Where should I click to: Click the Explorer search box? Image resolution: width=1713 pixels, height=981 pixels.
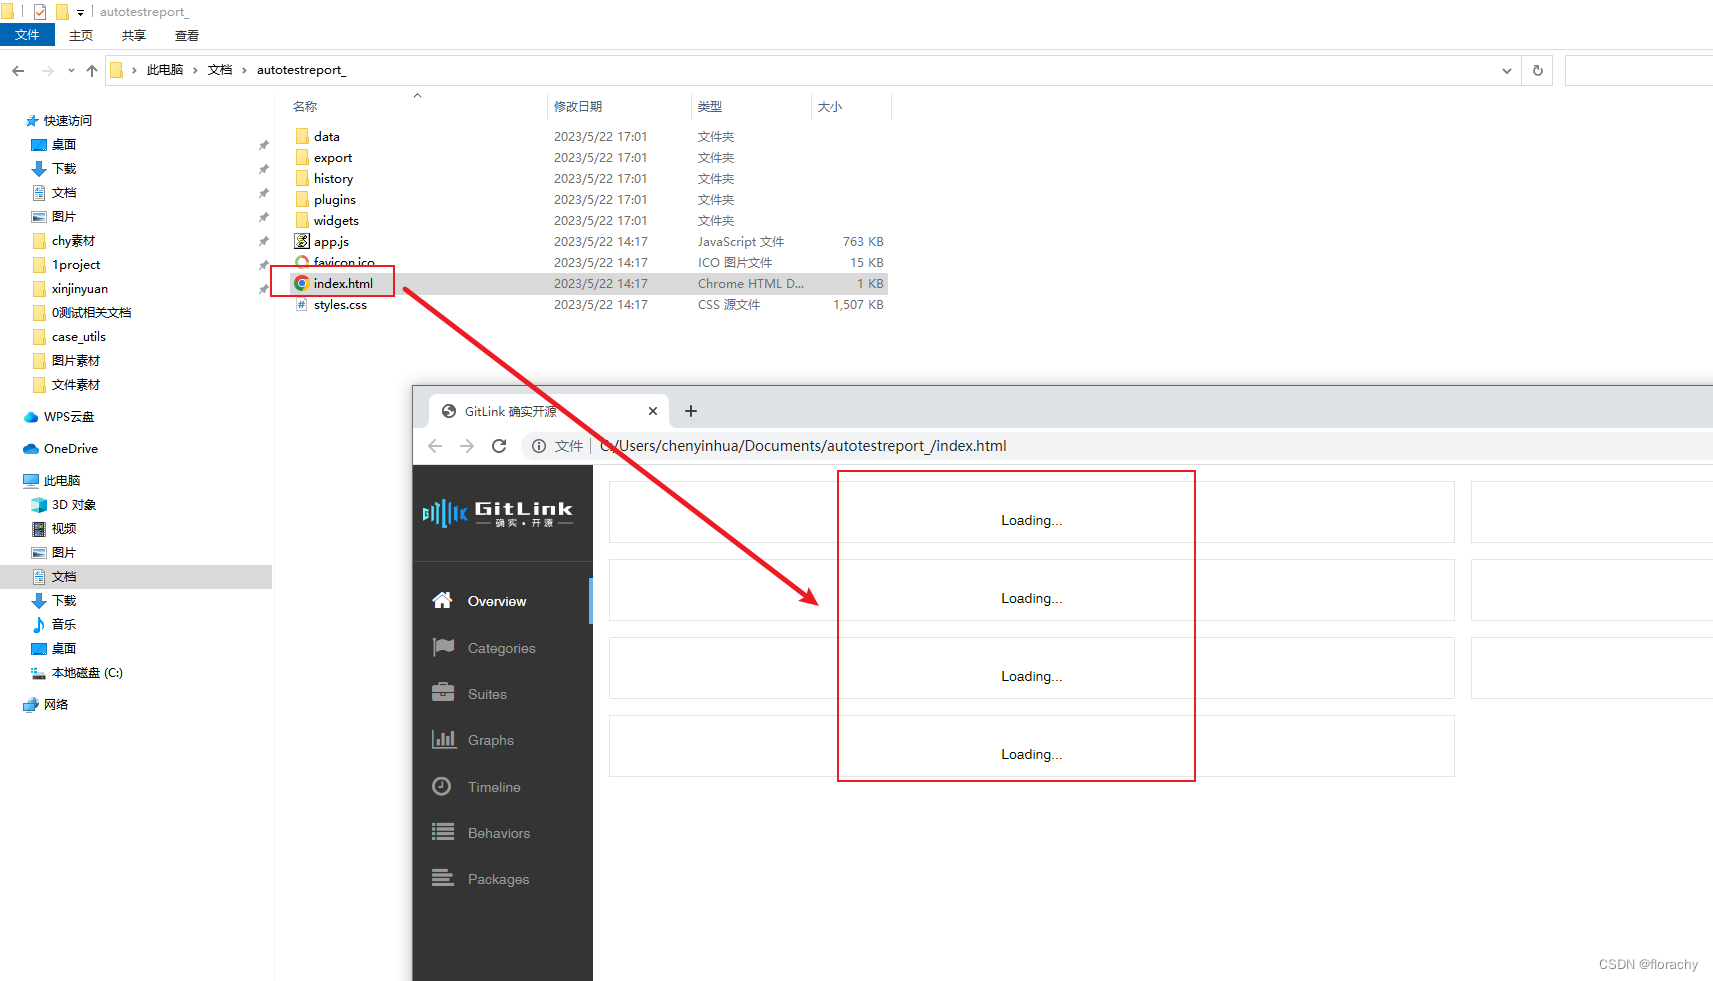click(1639, 70)
